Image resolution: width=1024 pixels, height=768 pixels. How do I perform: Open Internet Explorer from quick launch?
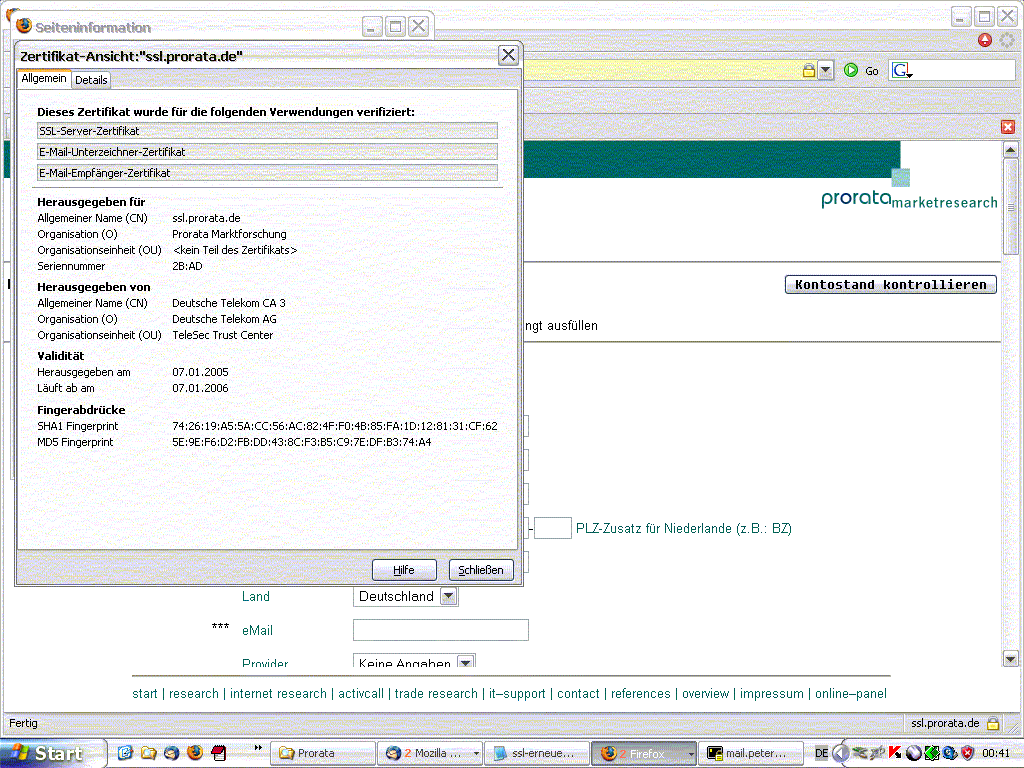(x=125, y=753)
